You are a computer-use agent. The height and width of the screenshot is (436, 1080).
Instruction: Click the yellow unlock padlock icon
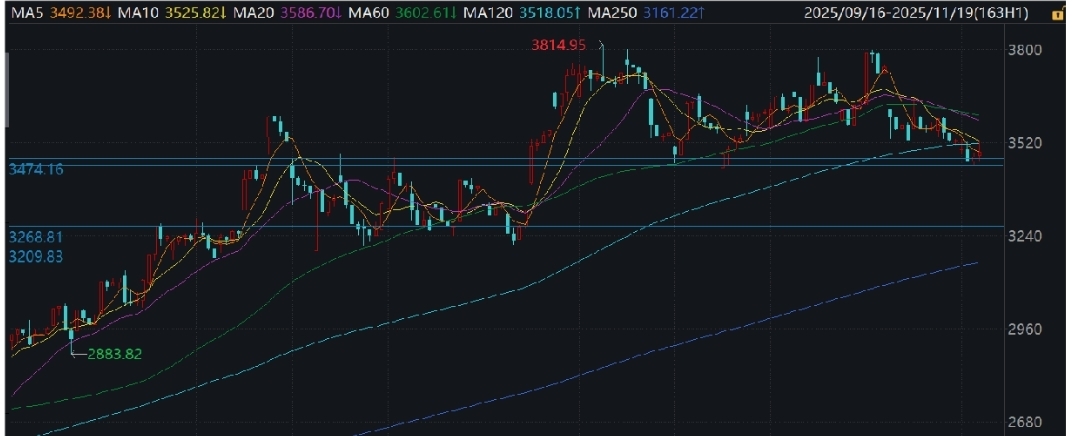click(x=1058, y=13)
